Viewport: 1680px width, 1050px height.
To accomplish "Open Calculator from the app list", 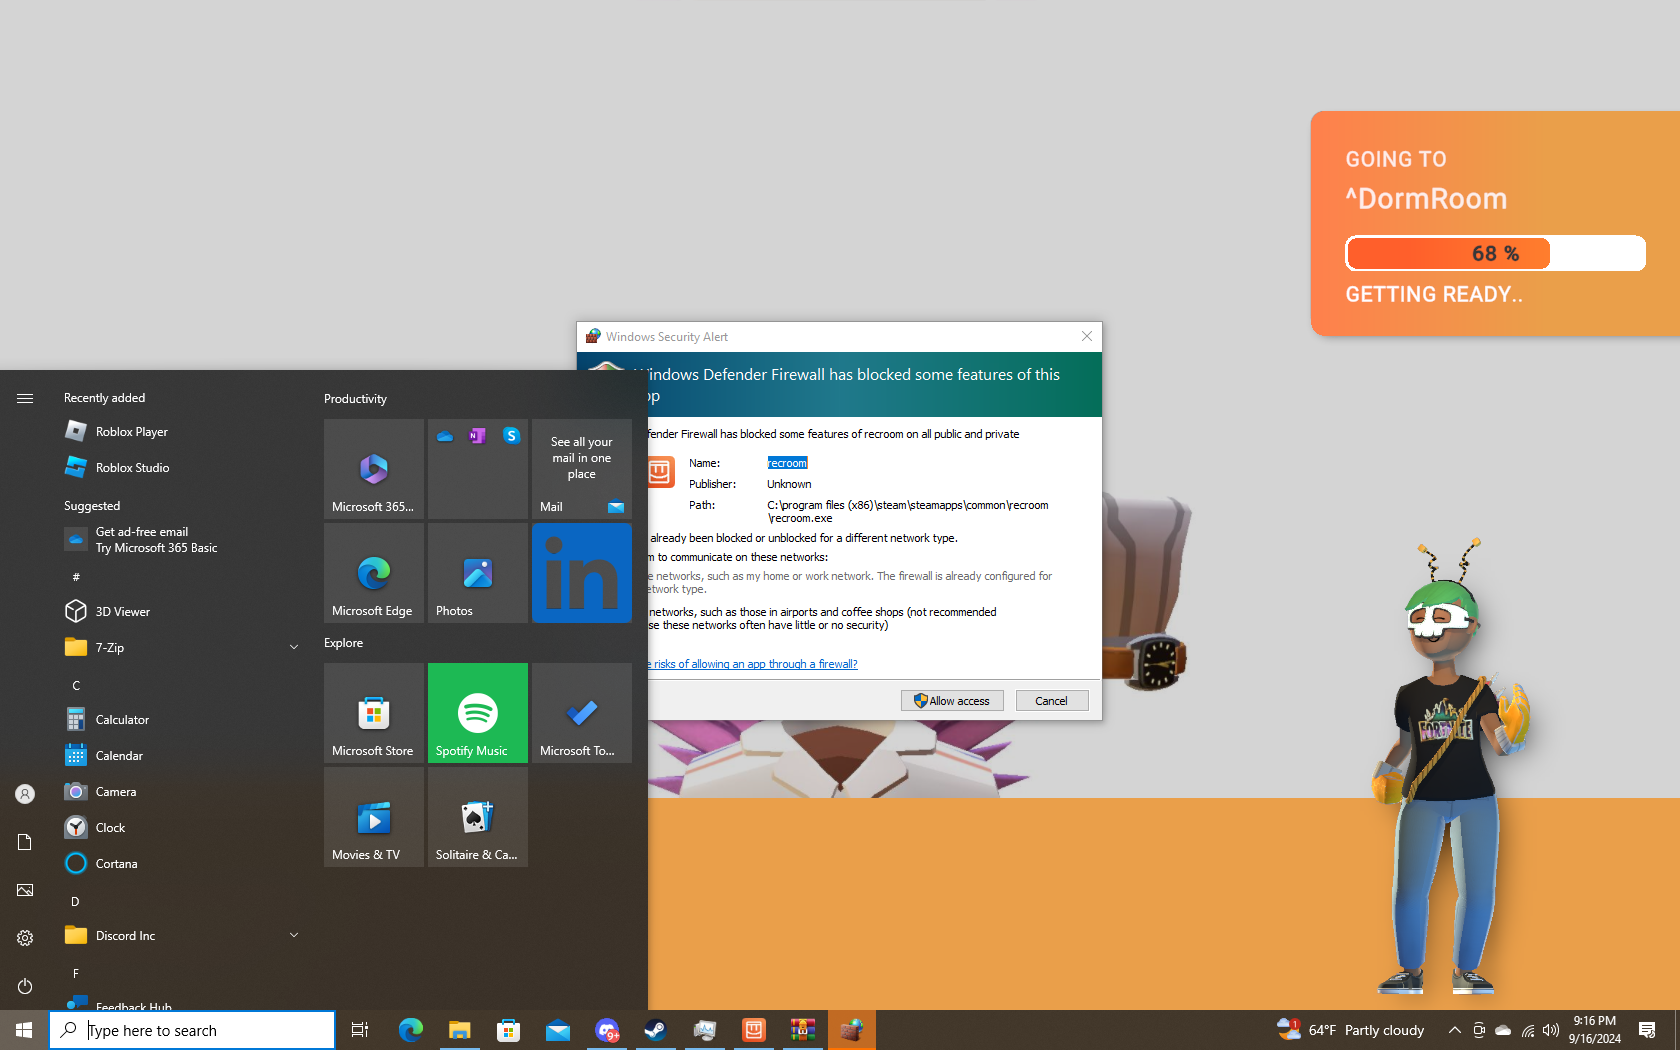I will point(180,719).
